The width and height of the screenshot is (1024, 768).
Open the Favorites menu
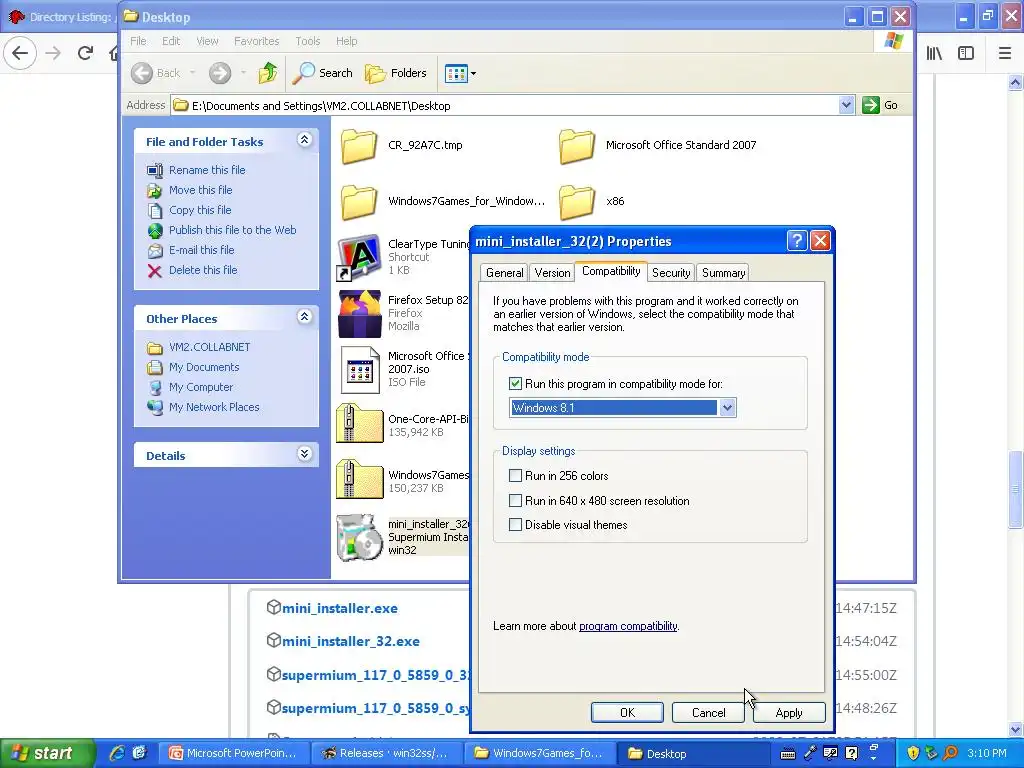click(256, 41)
